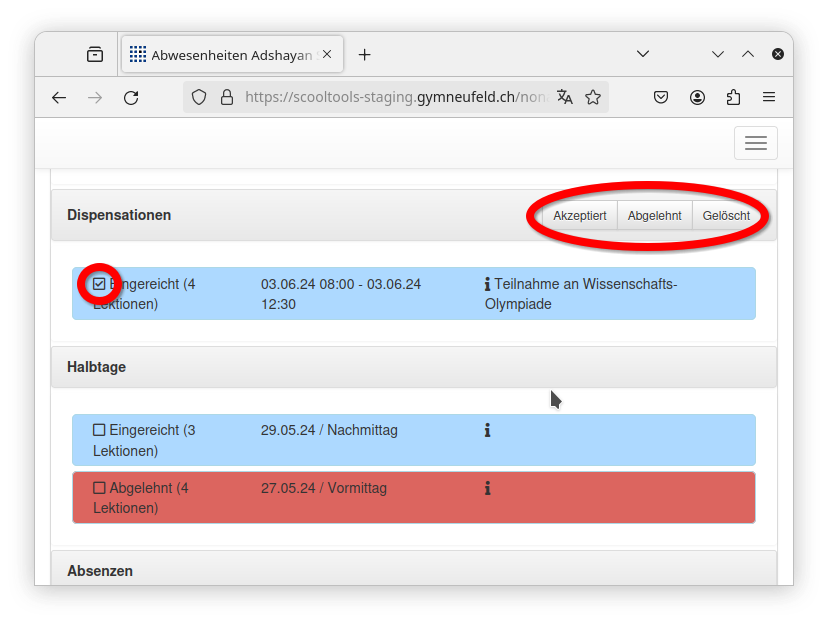The image size is (828, 623).
Task: Bookmark the page with the star icon
Action: [x=593, y=97]
